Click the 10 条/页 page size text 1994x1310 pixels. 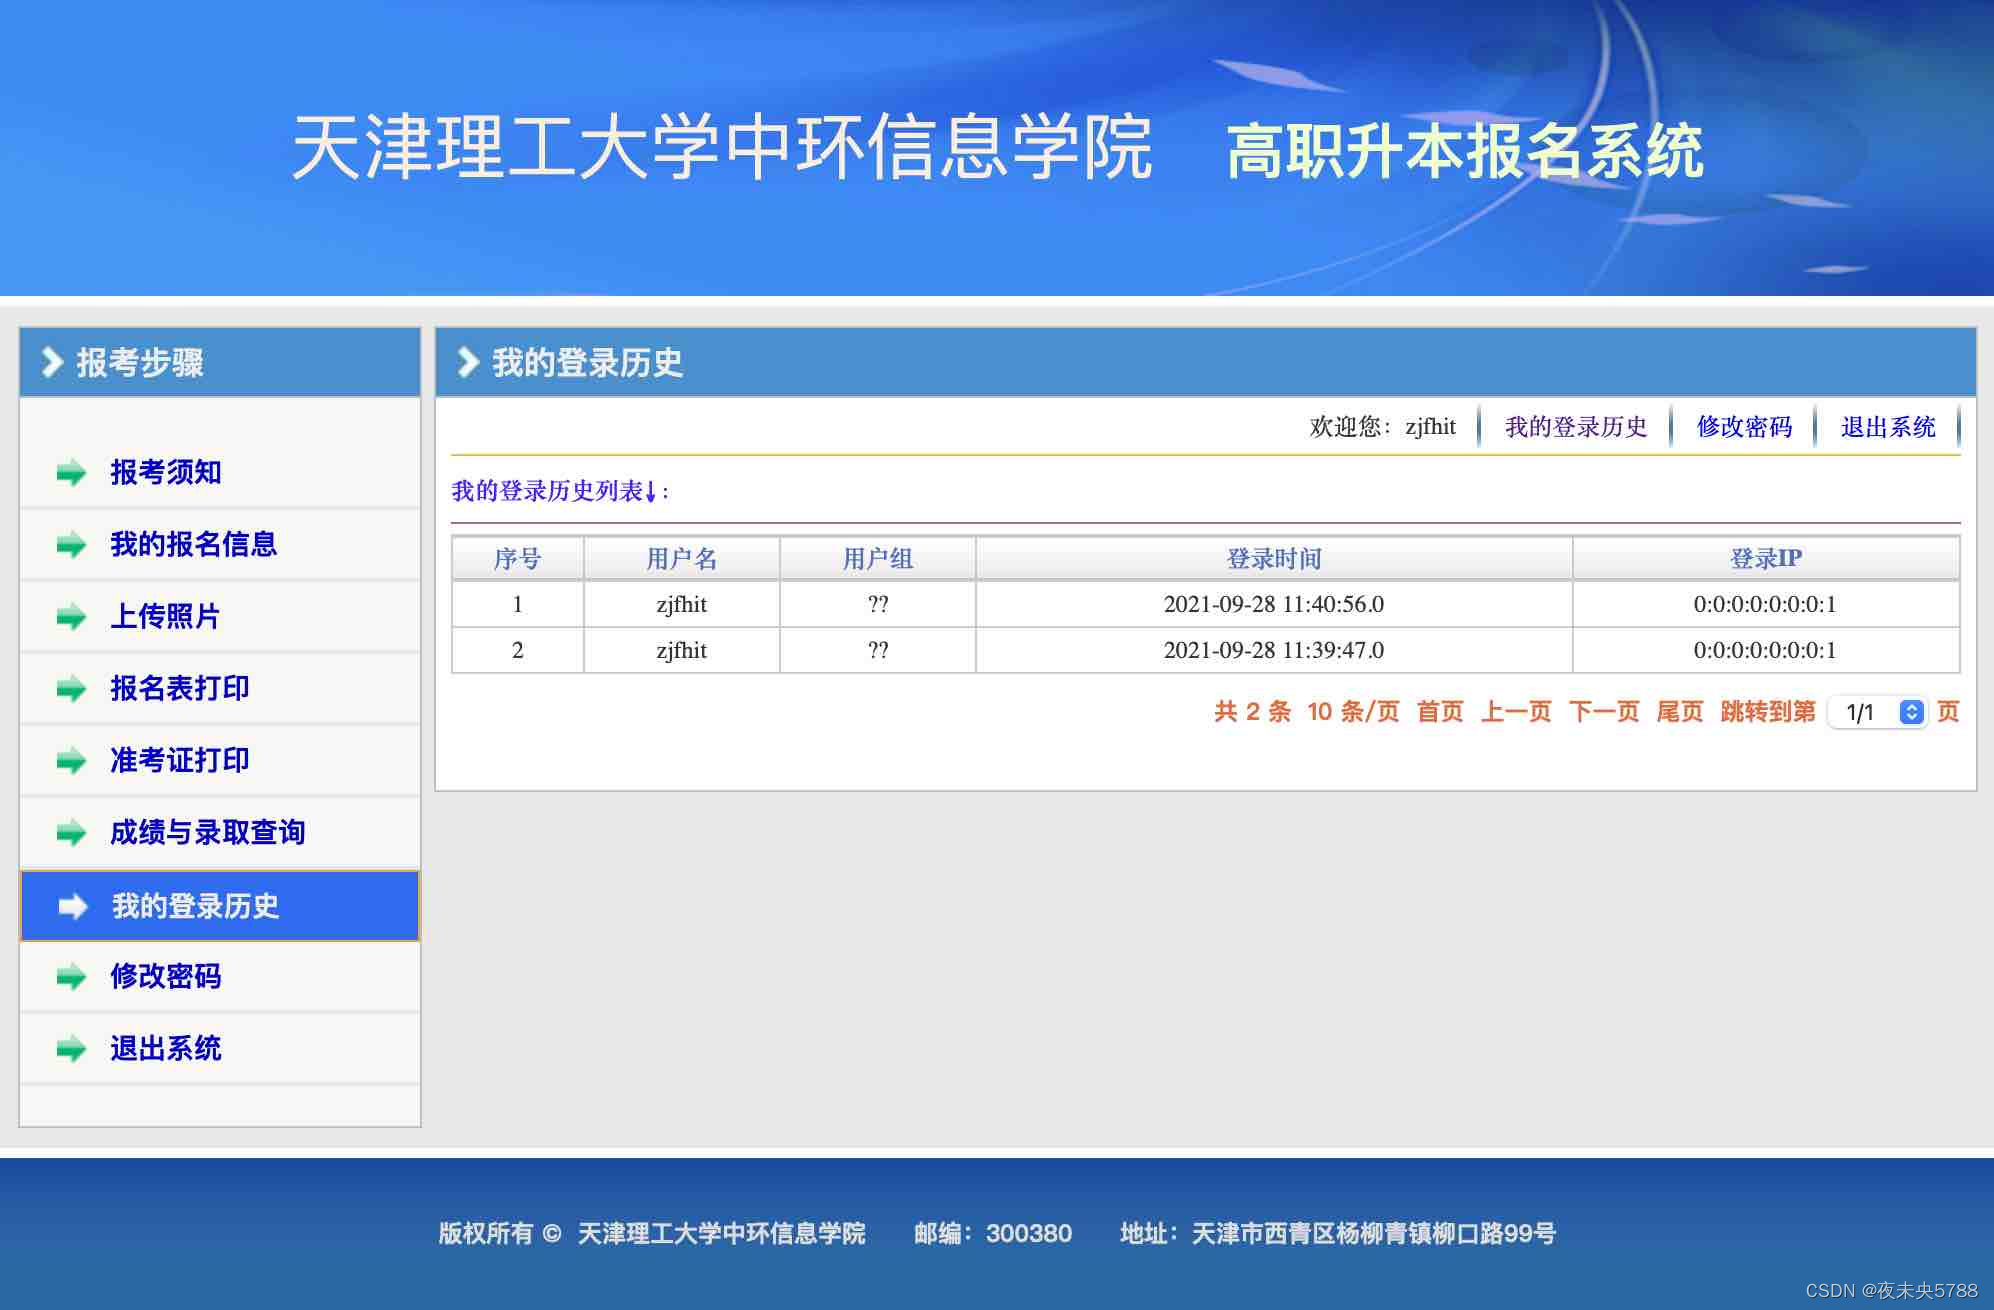[x=1353, y=712]
